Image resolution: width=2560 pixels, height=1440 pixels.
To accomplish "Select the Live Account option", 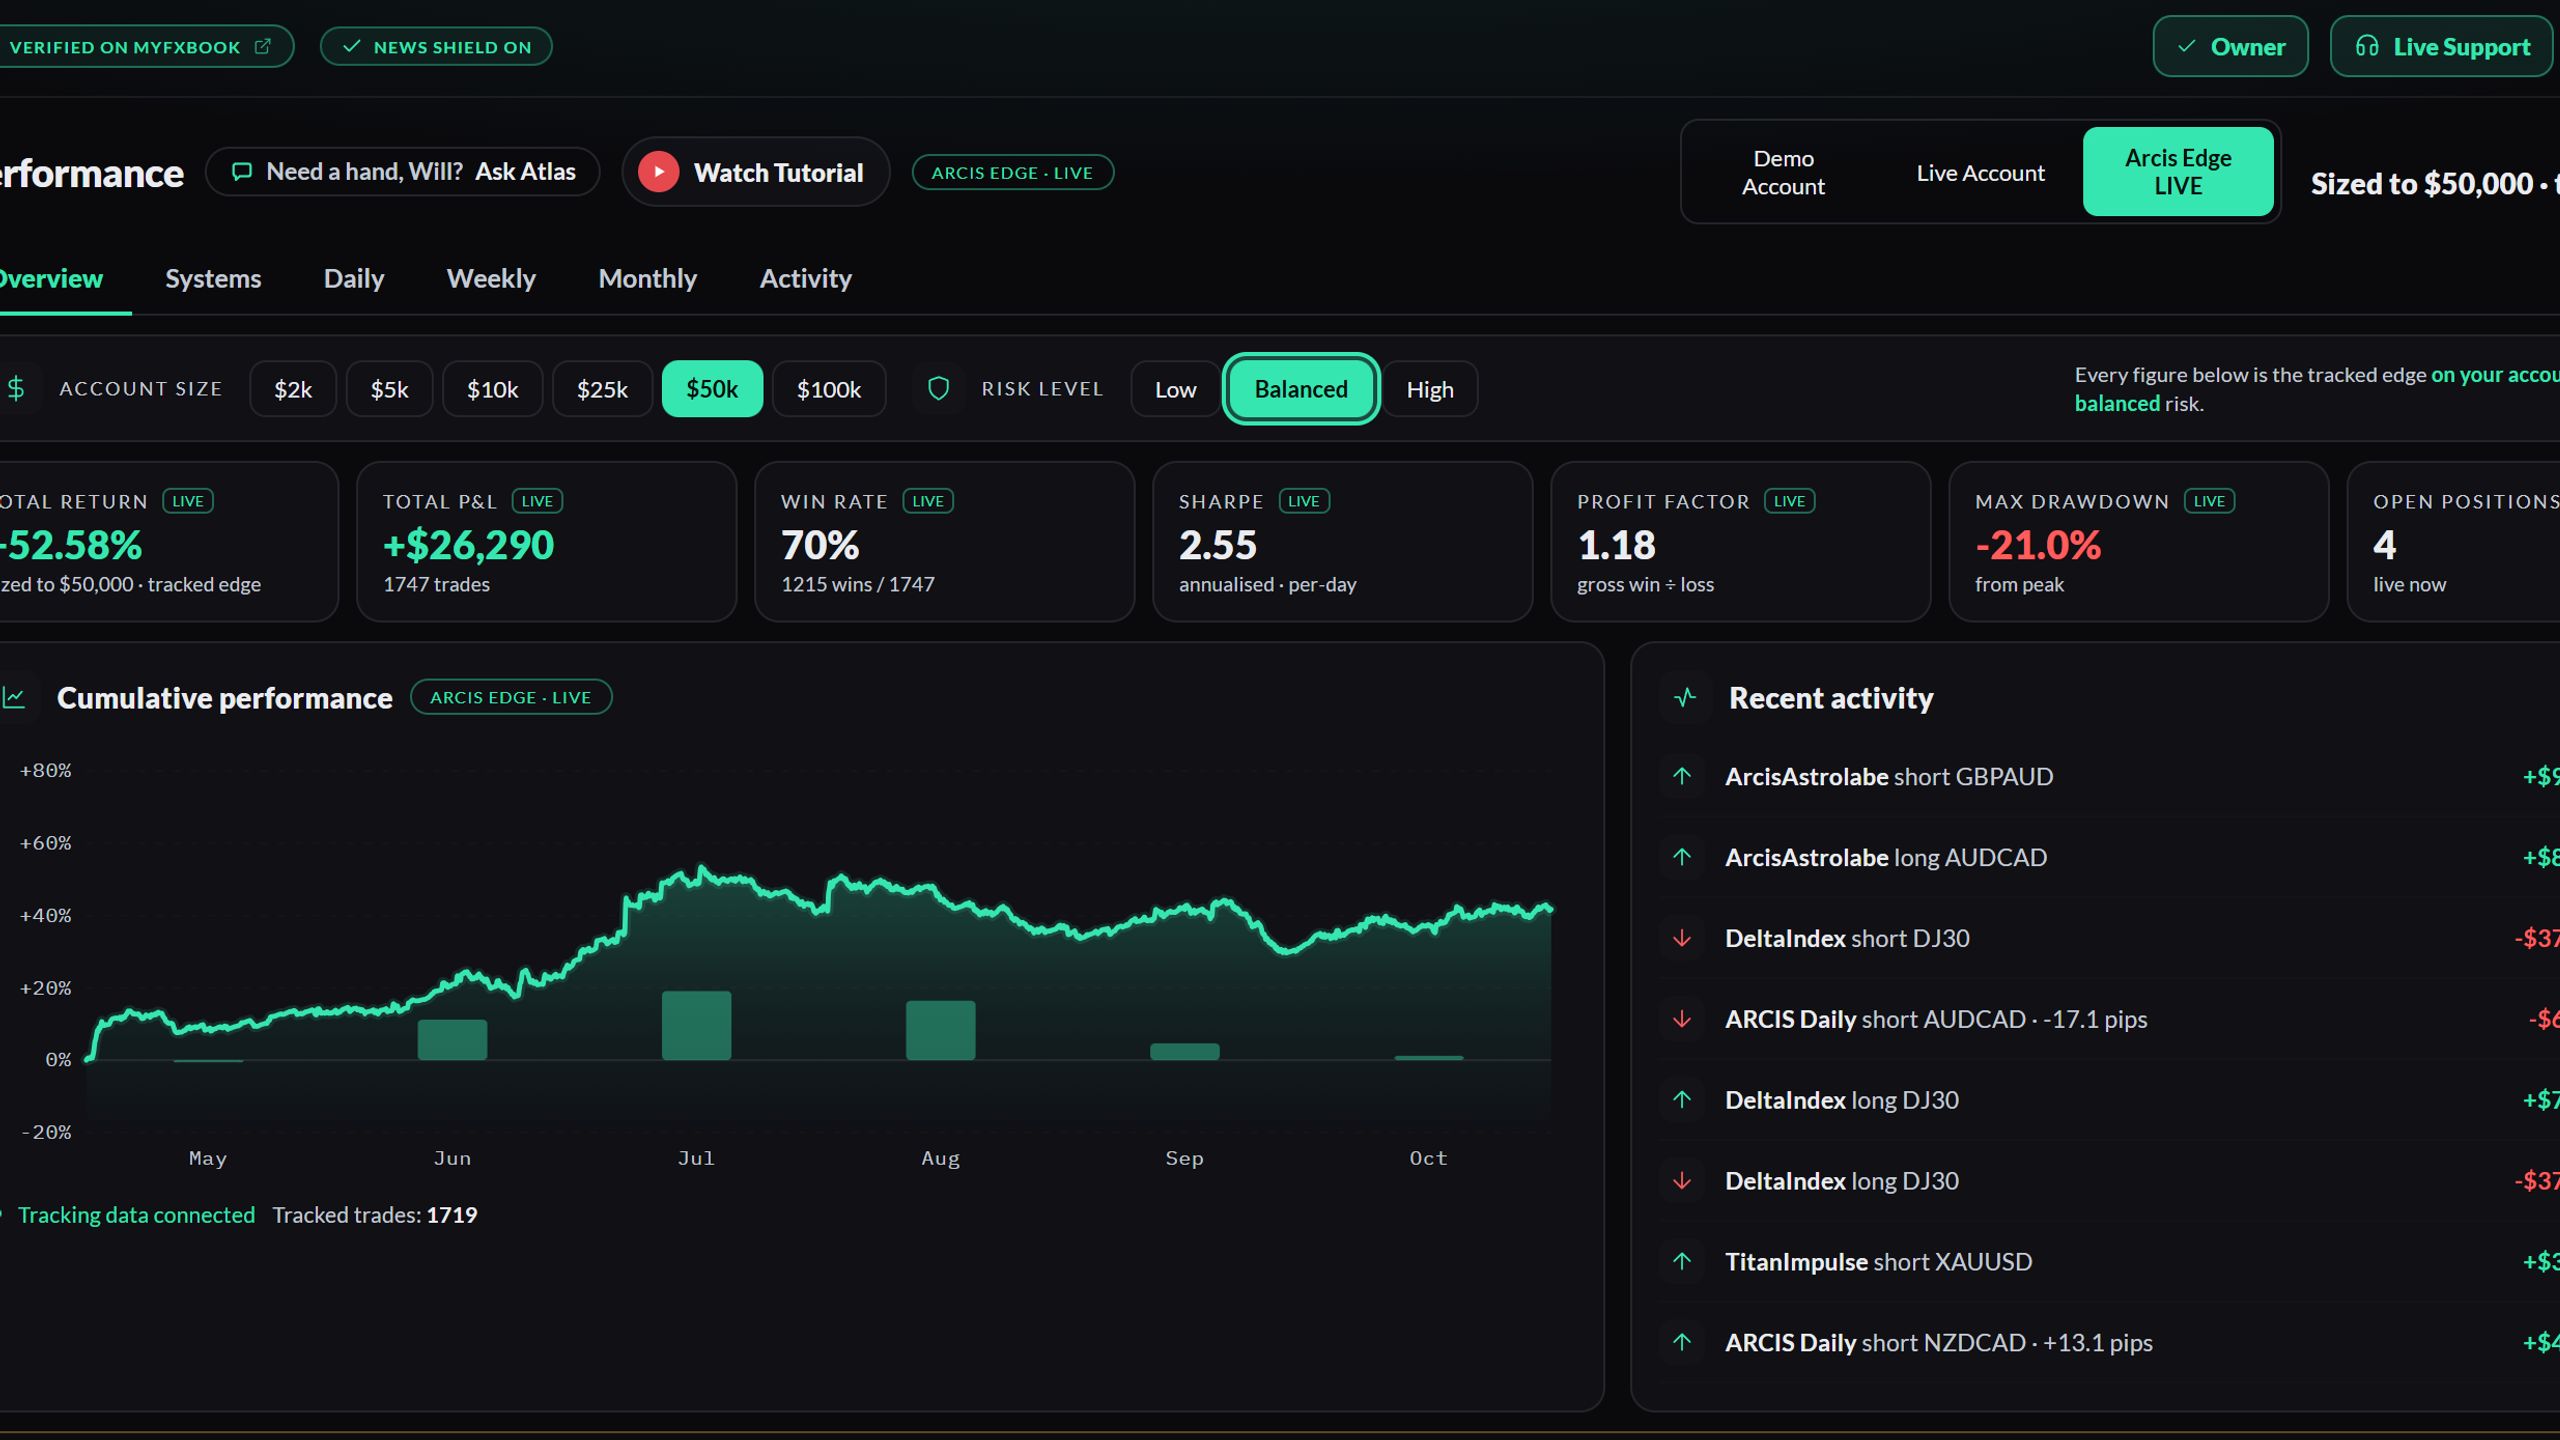I will (x=1980, y=172).
